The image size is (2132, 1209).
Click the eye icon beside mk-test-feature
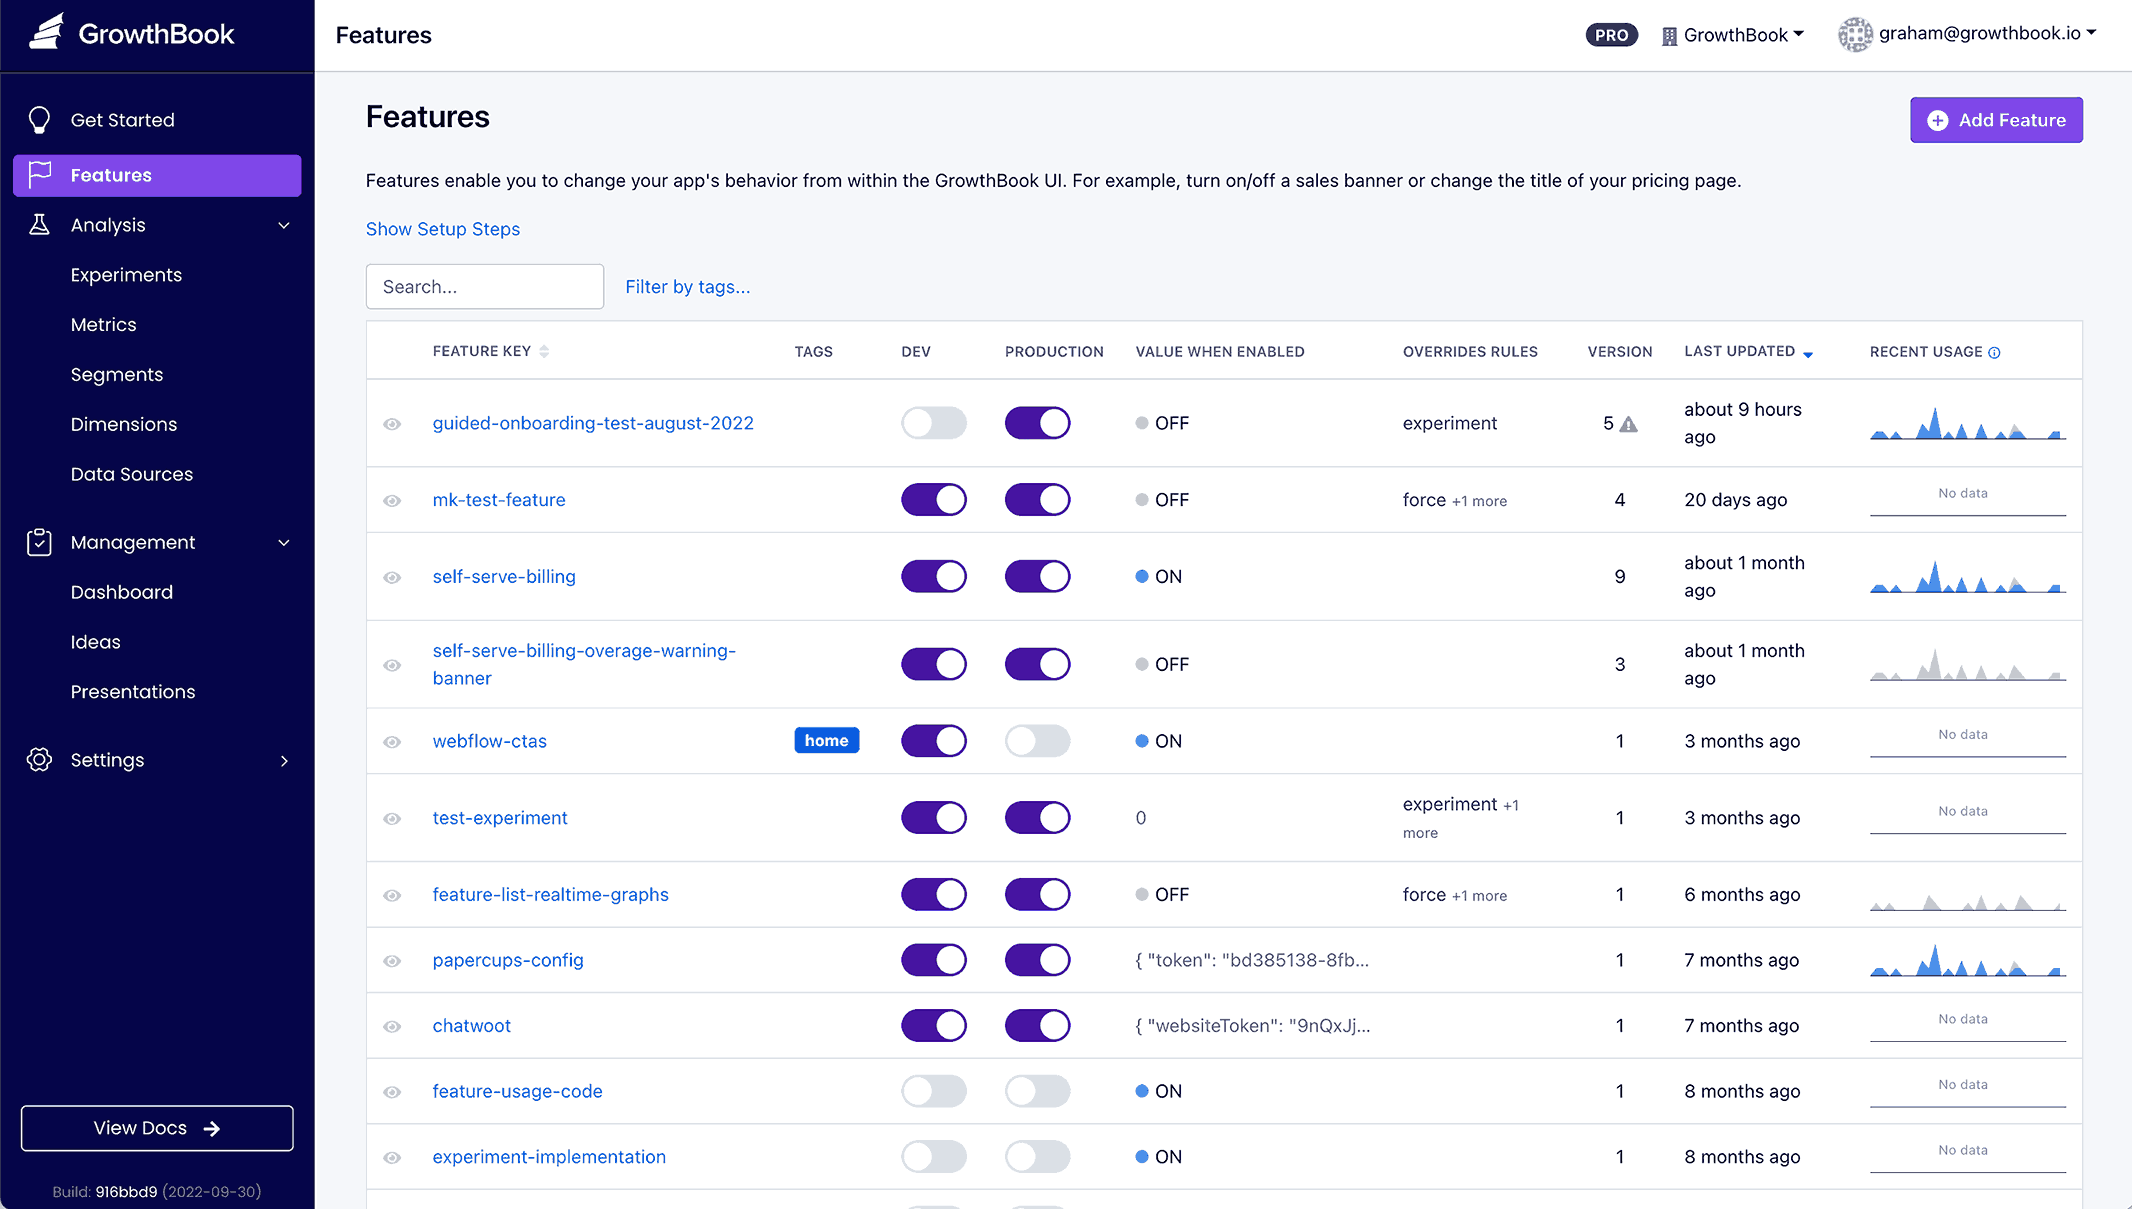[392, 500]
